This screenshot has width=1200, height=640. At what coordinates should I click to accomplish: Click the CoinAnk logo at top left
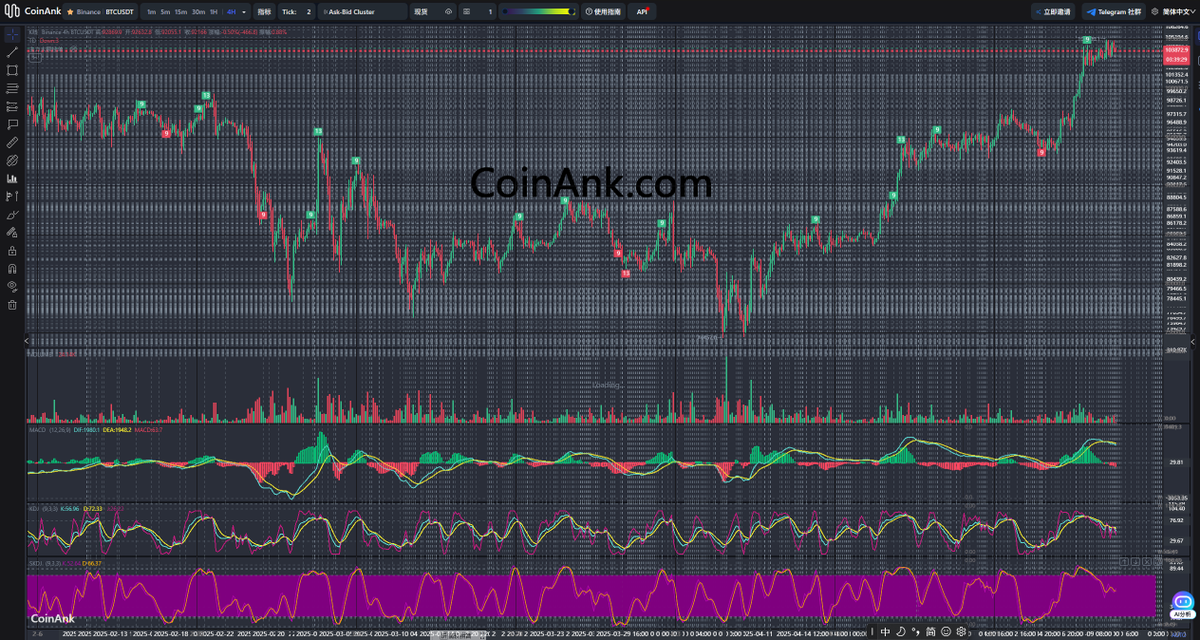[x=33, y=11]
